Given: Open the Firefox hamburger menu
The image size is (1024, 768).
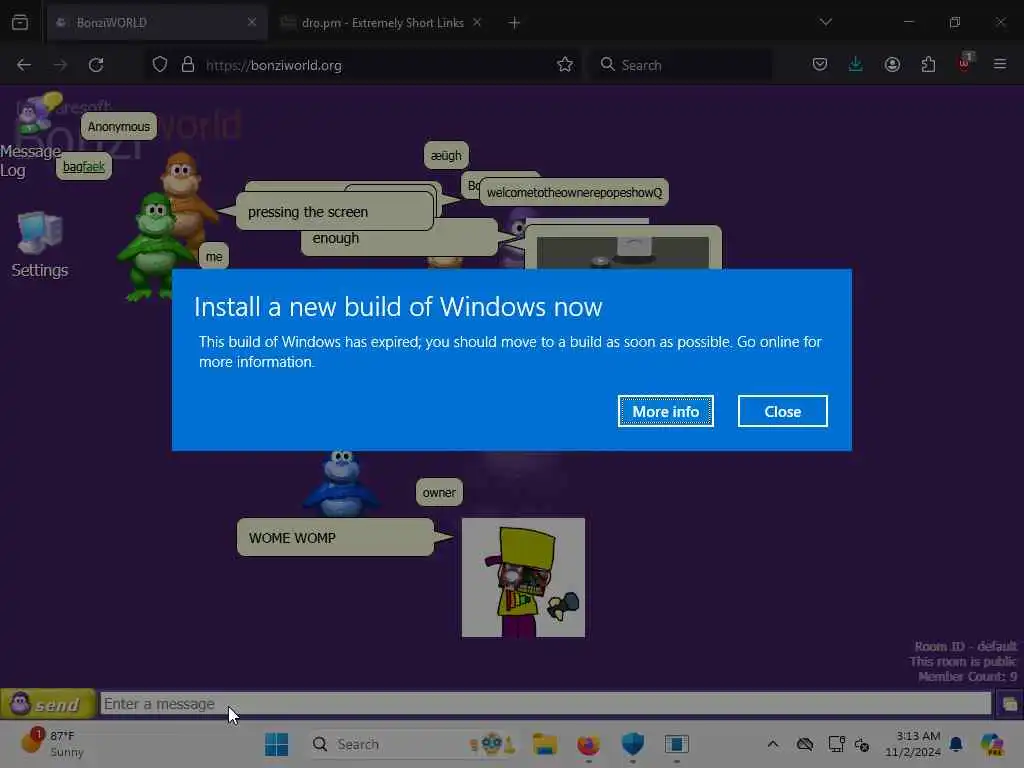Looking at the screenshot, I should [x=1000, y=65].
